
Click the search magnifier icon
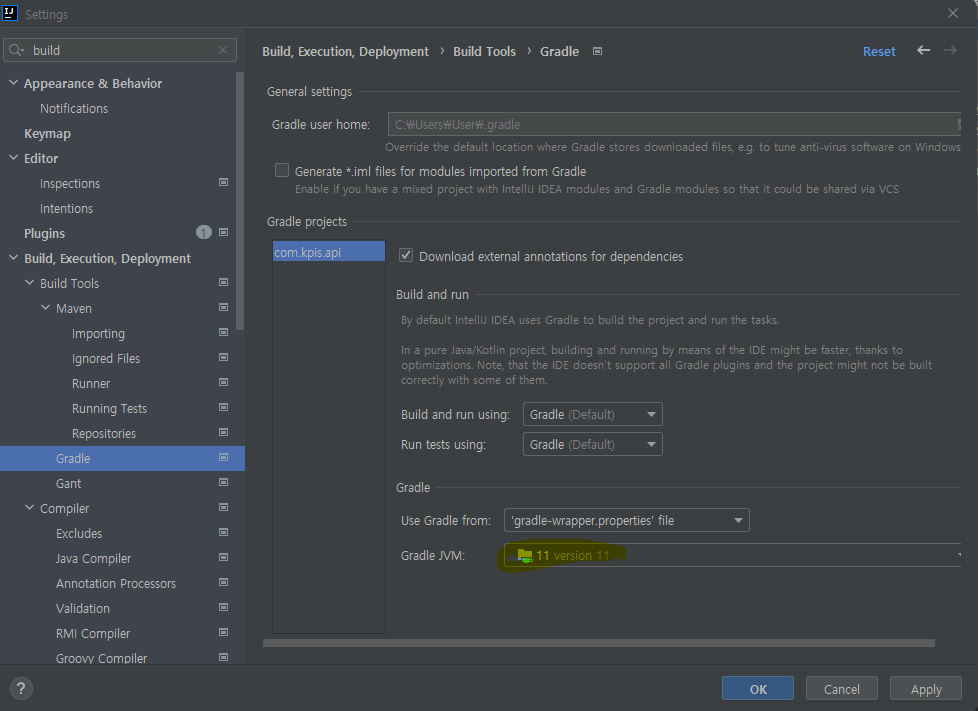pyautogui.click(x=16, y=51)
